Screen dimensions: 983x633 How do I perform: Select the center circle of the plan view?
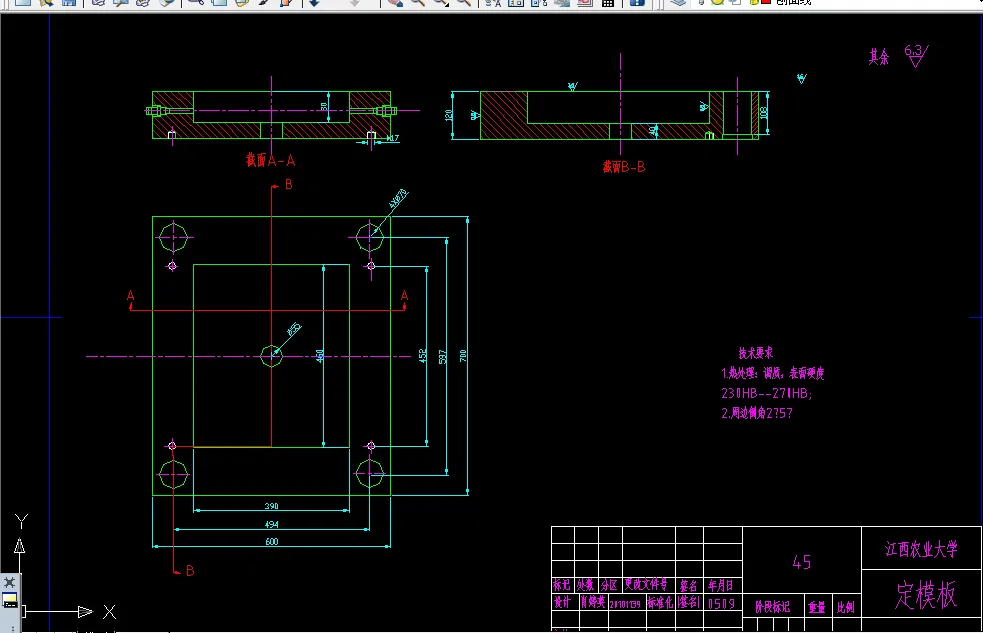[x=271, y=356]
